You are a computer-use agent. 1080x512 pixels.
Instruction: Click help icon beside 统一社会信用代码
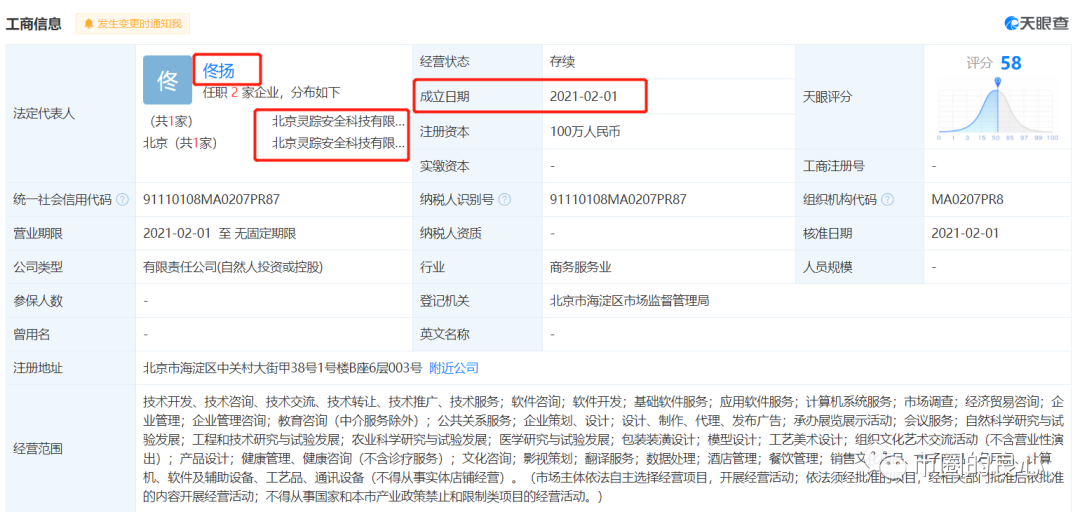122,200
